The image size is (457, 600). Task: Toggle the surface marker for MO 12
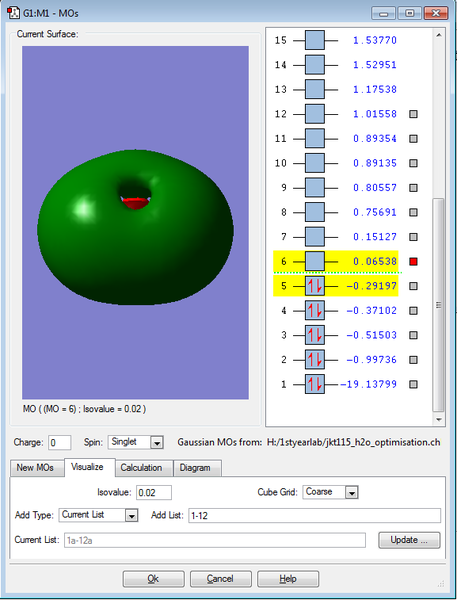point(413,114)
